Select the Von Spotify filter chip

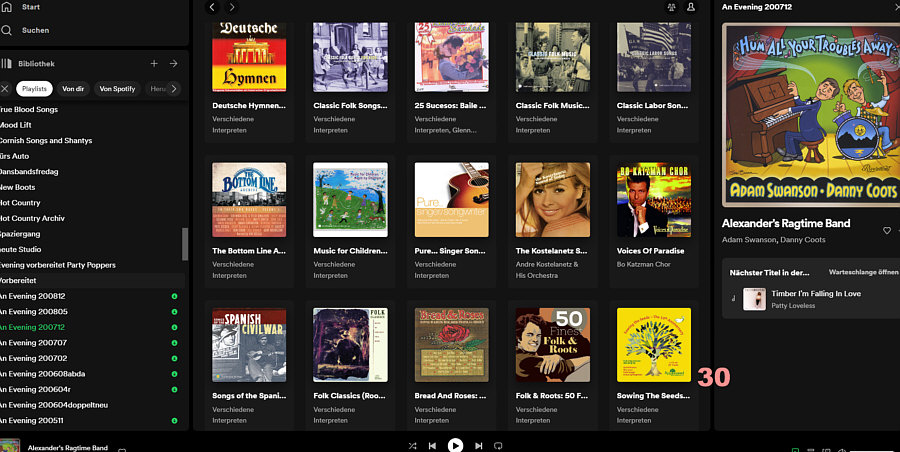tap(117, 89)
